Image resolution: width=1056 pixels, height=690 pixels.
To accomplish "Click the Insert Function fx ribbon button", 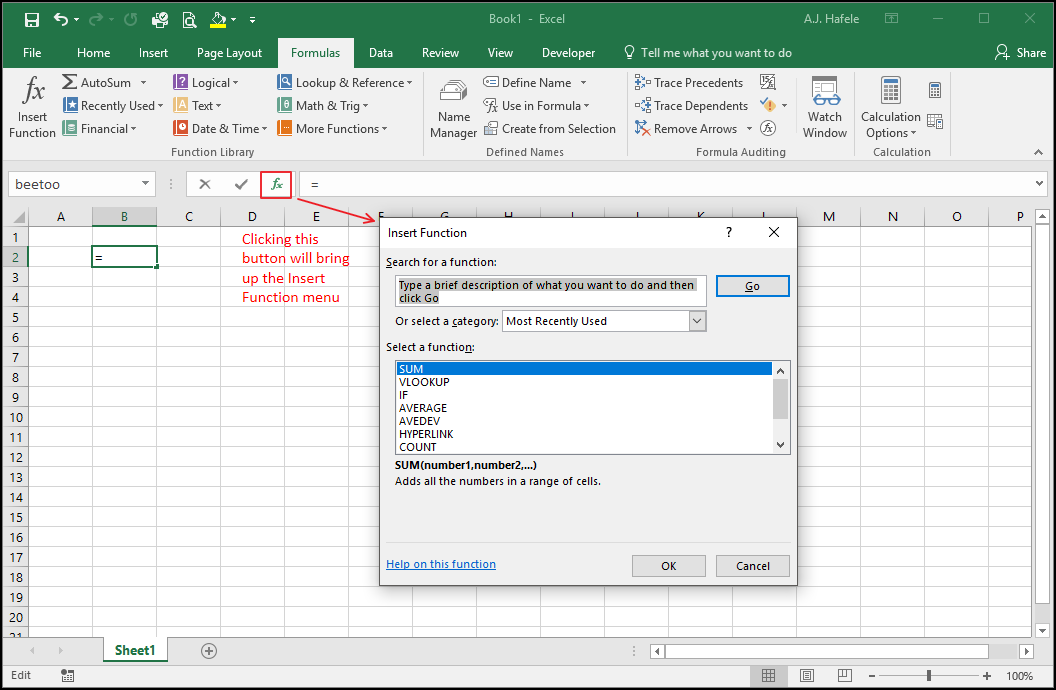I will coord(32,107).
